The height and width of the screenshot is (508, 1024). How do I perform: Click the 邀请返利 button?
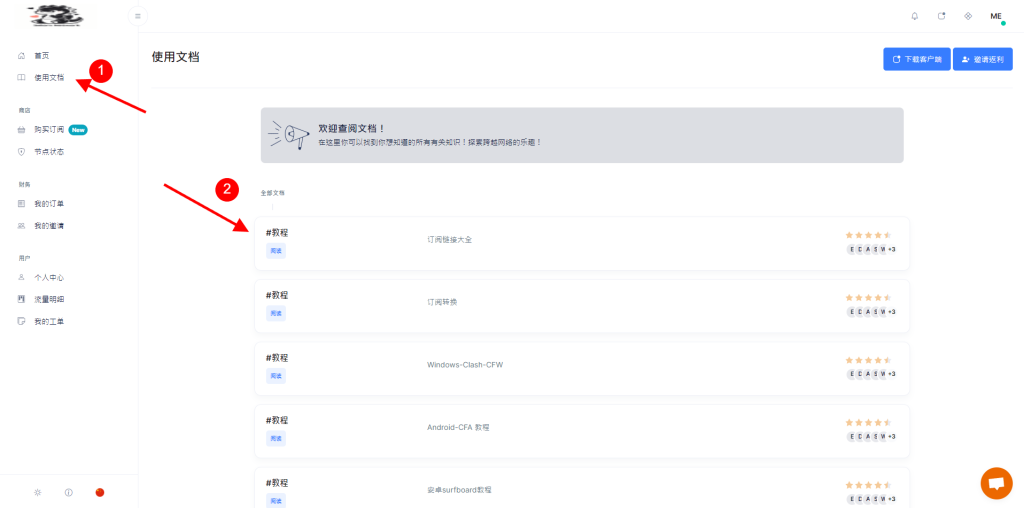pyautogui.click(x=982, y=59)
